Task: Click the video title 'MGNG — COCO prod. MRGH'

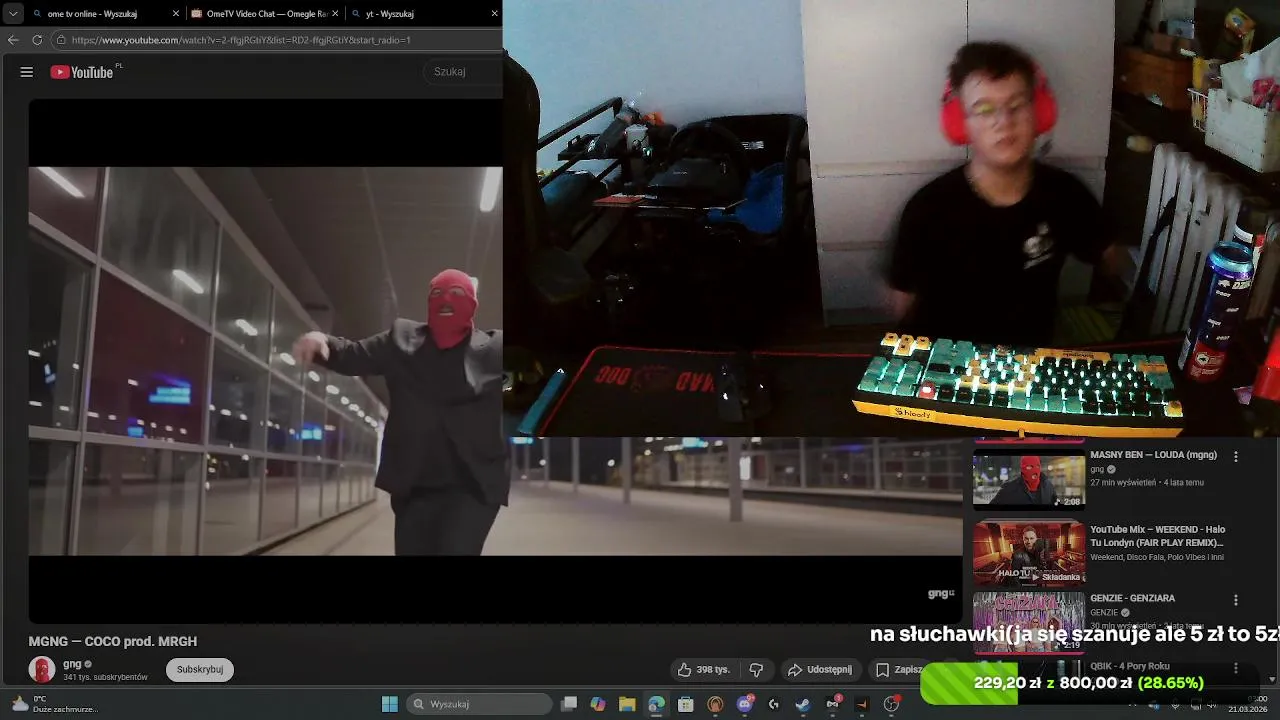Action: (x=113, y=642)
